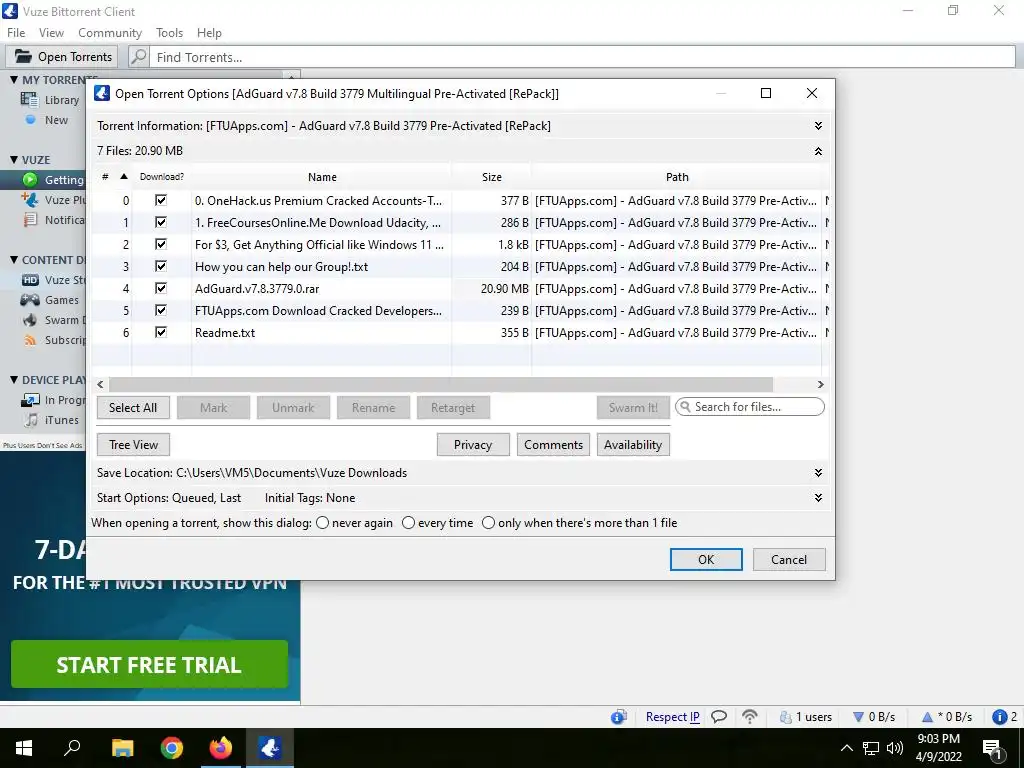
Task: Open the Vuze Plus sidebar icon
Action: 30,199
